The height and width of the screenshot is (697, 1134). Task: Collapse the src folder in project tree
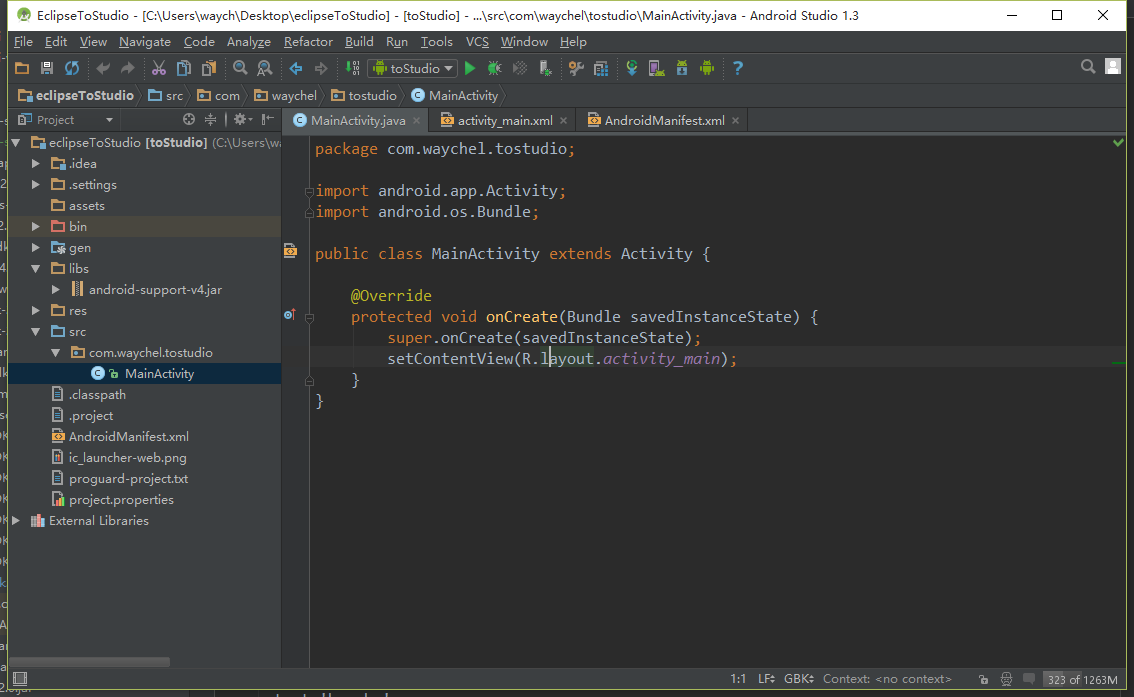[x=36, y=332]
